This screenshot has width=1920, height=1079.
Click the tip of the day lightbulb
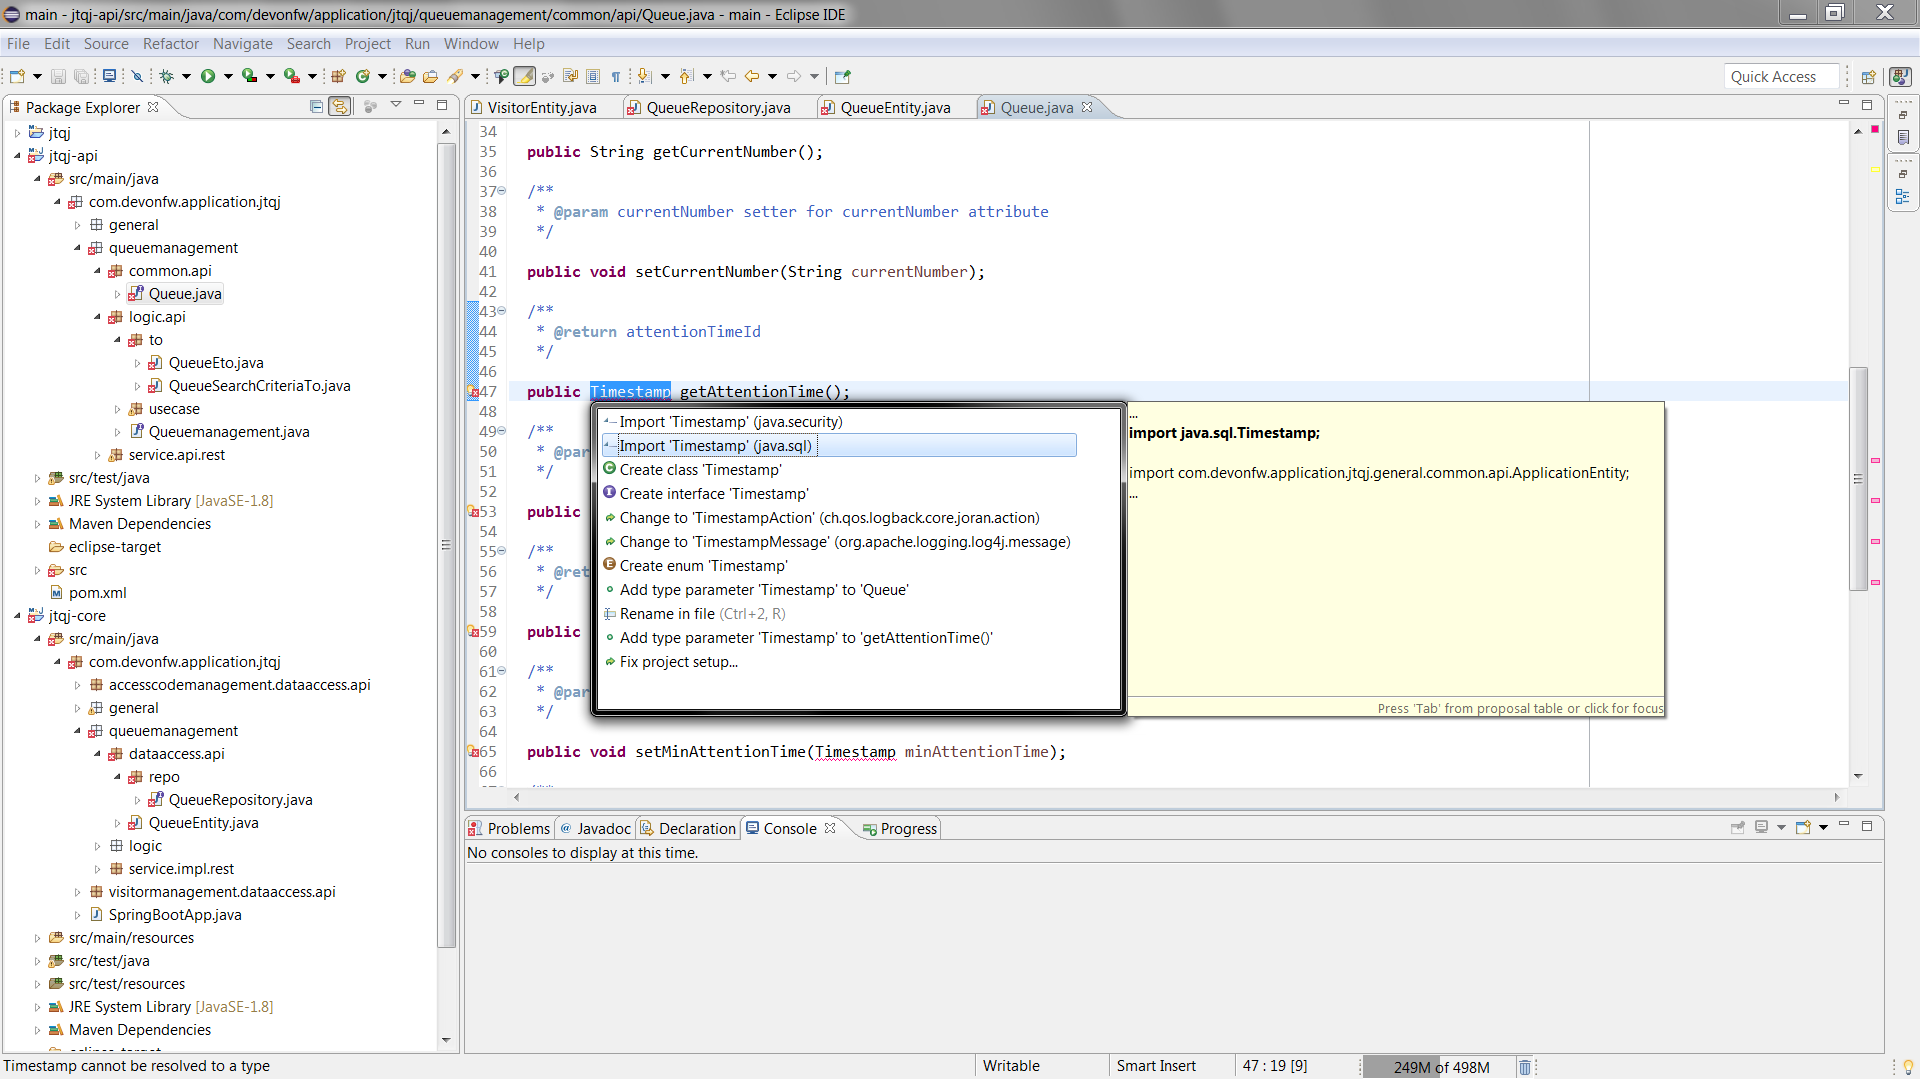(x=1907, y=1067)
